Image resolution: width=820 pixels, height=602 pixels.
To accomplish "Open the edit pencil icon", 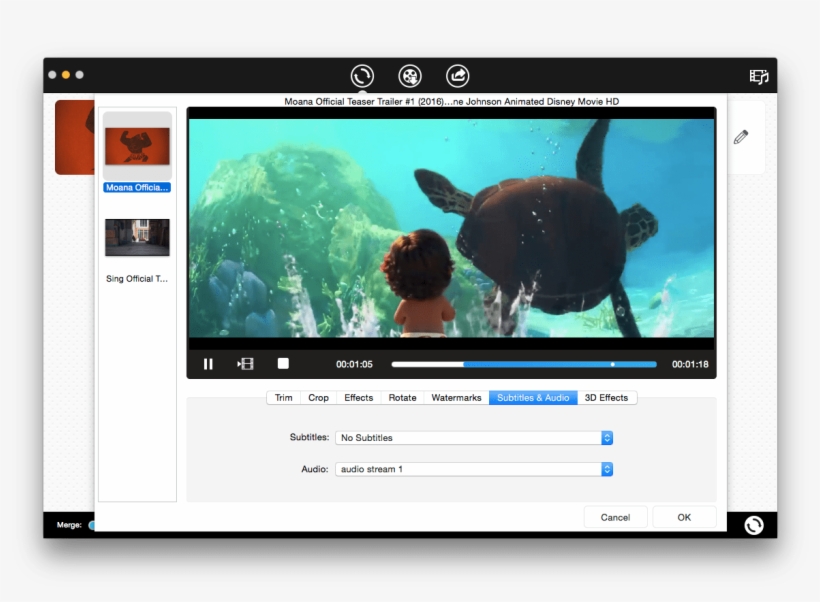I will (x=740, y=136).
